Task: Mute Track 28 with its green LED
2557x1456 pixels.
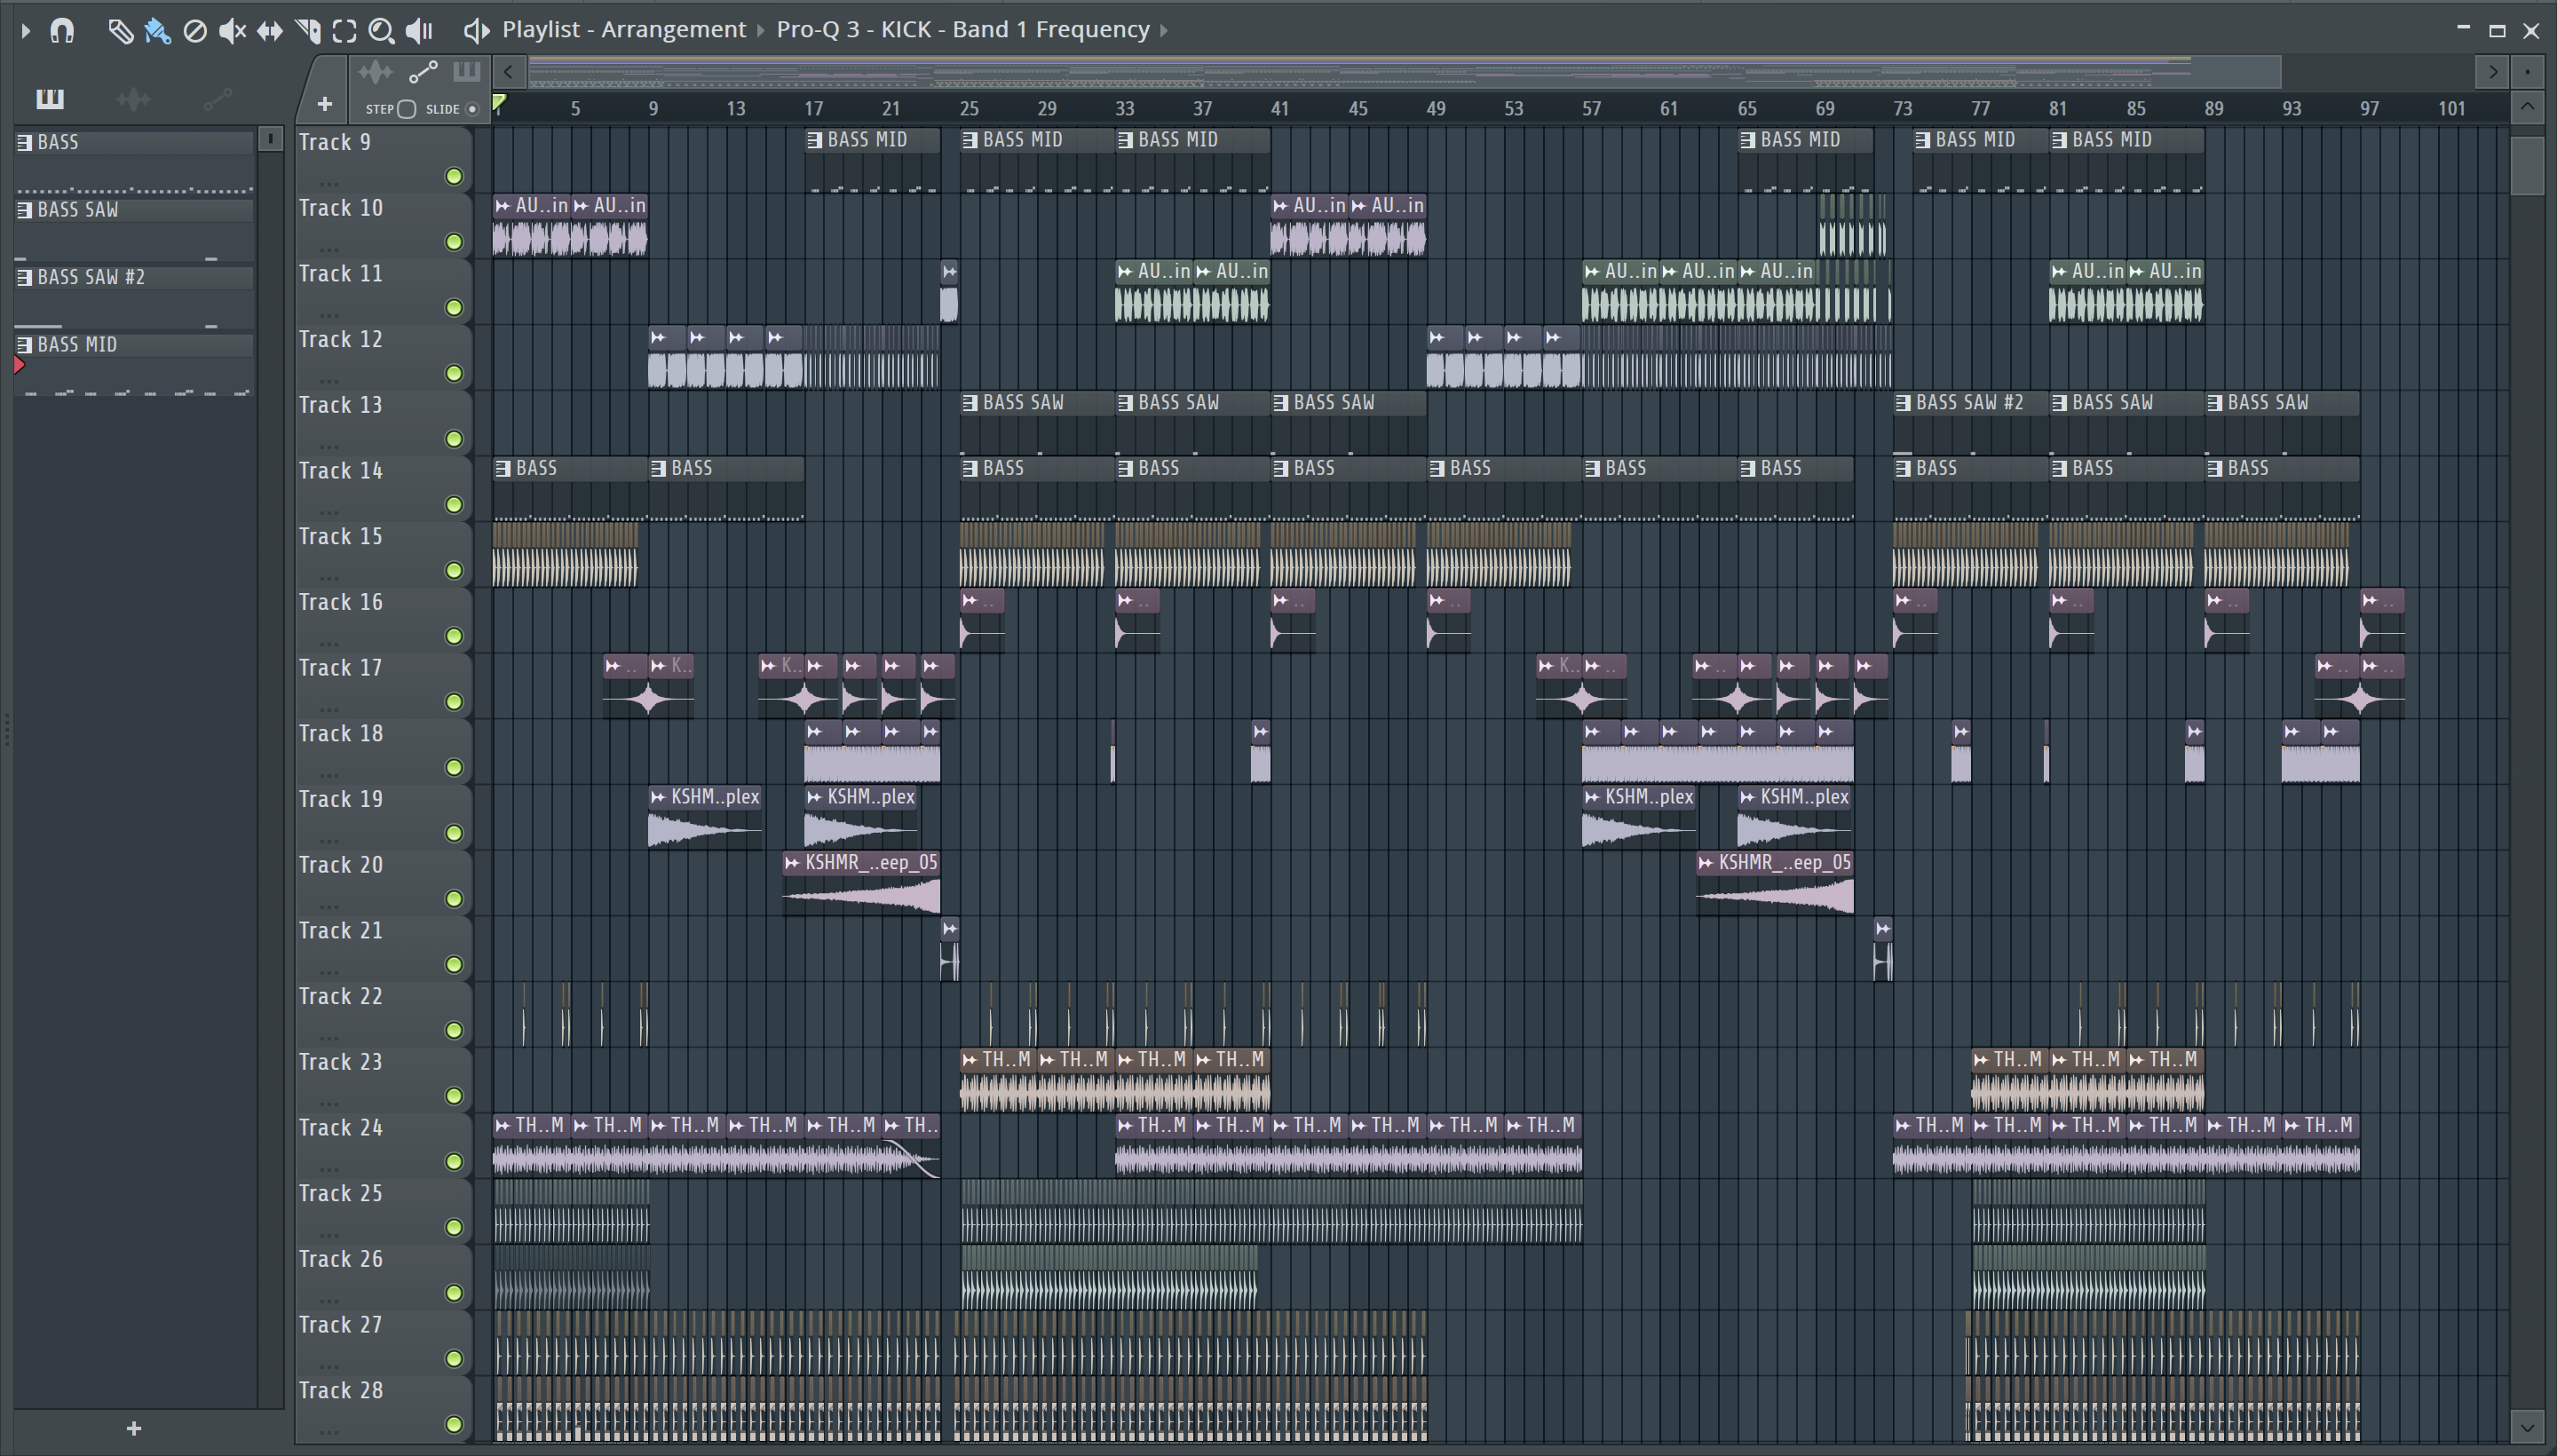Action: click(x=454, y=1425)
